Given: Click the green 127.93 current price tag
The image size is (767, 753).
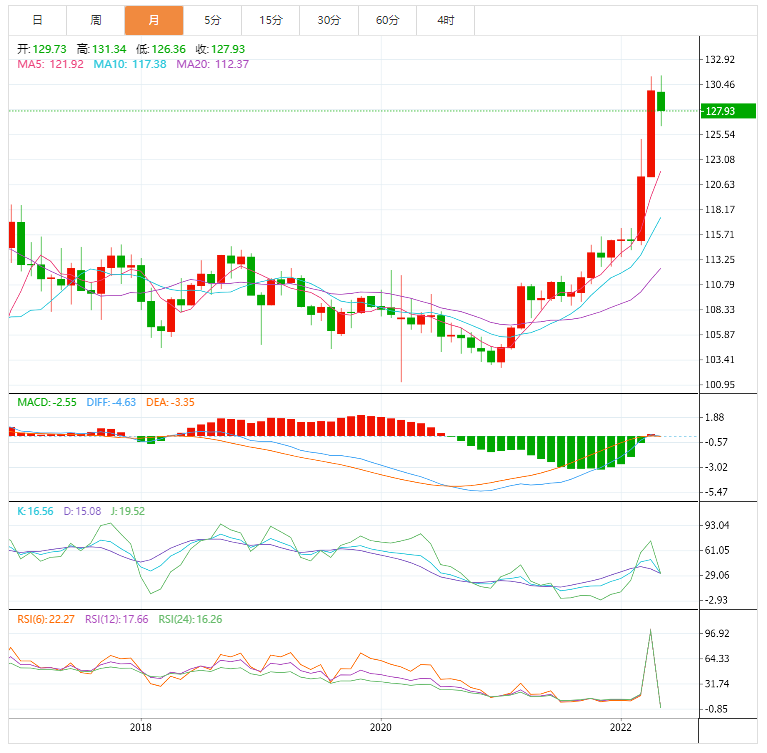Looking at the screenshot, I should point(728,111).
